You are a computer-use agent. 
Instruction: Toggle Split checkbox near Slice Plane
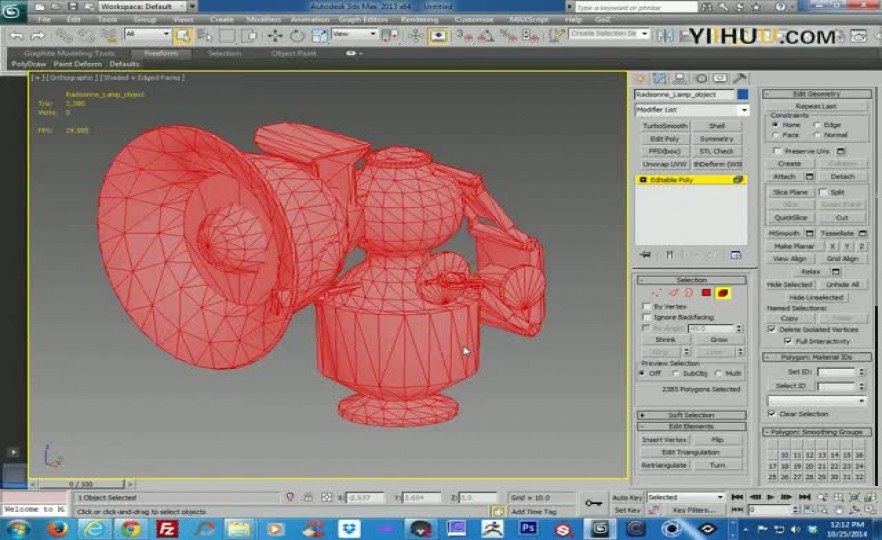(x=823, y=192)
